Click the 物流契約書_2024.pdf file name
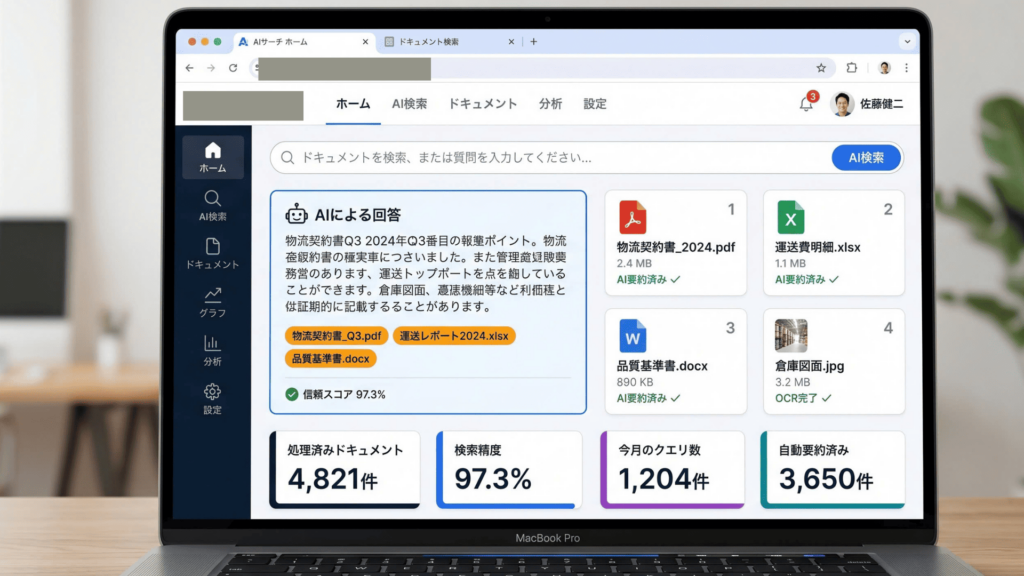Image resolution: width=1024 pixels, height=576 pixels. click(x=676, y=248)
